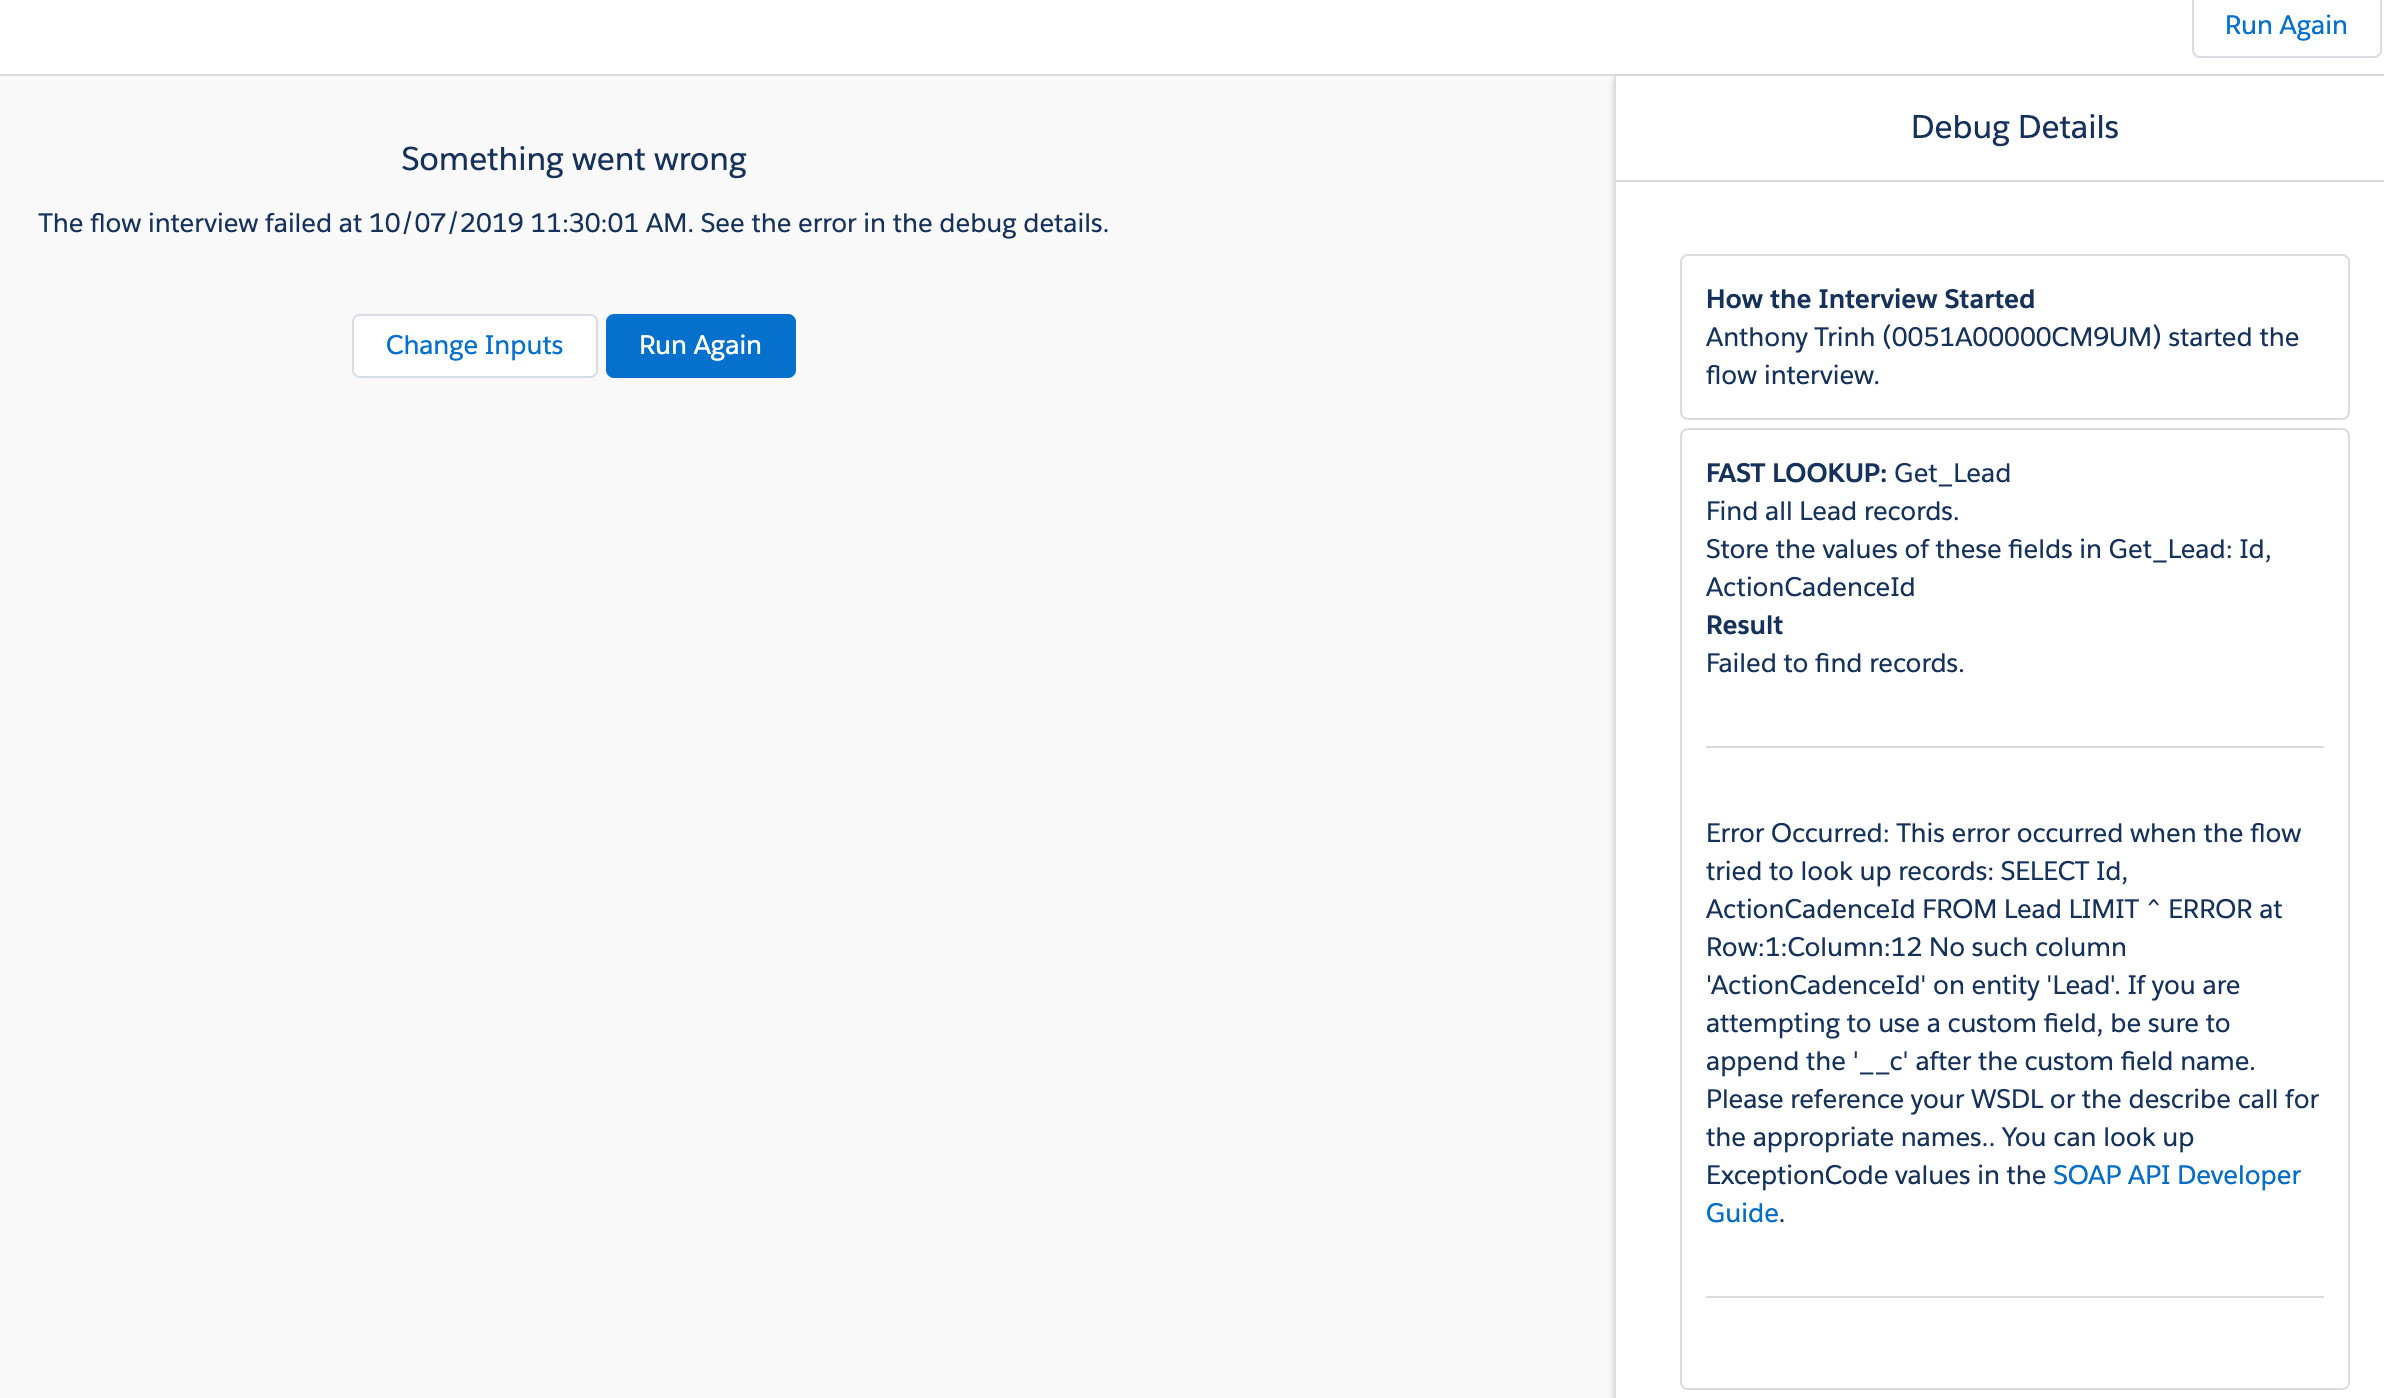Click the Store the values of these fields line
Image resolution: width=2384 pixels, height=1398 pixels.
(x=1987, y=549)
